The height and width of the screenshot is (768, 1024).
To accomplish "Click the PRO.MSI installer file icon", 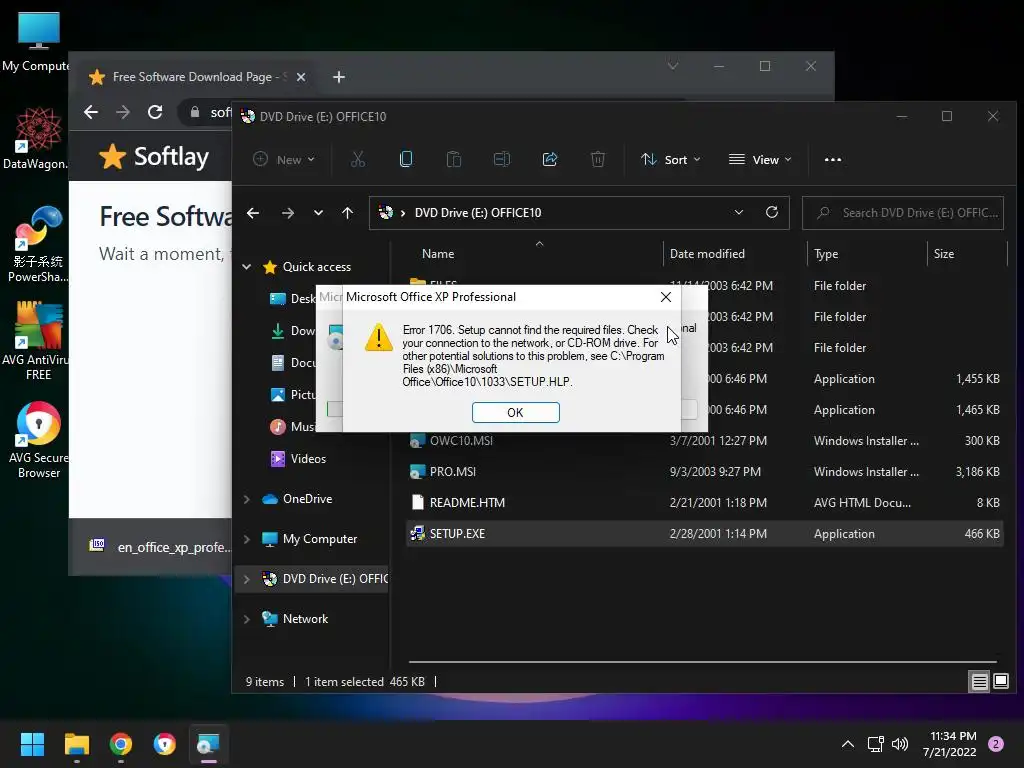I will click(x=417, y=472).
